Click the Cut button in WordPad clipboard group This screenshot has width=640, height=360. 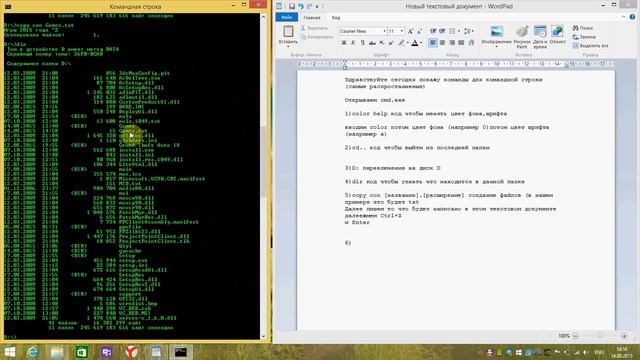pos(314,28)
